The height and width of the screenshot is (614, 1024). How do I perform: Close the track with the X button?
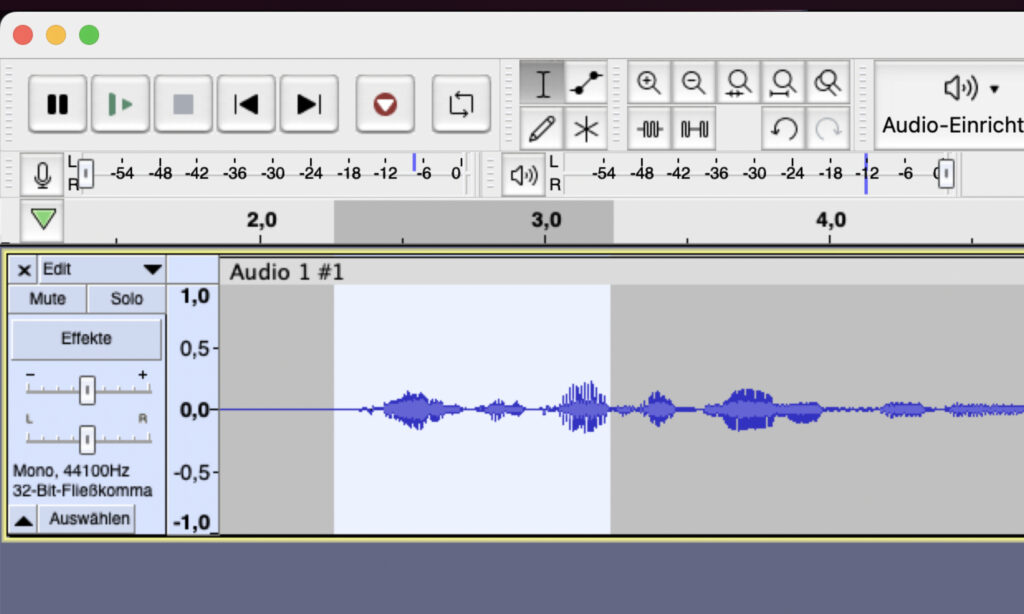coord(24,270)
